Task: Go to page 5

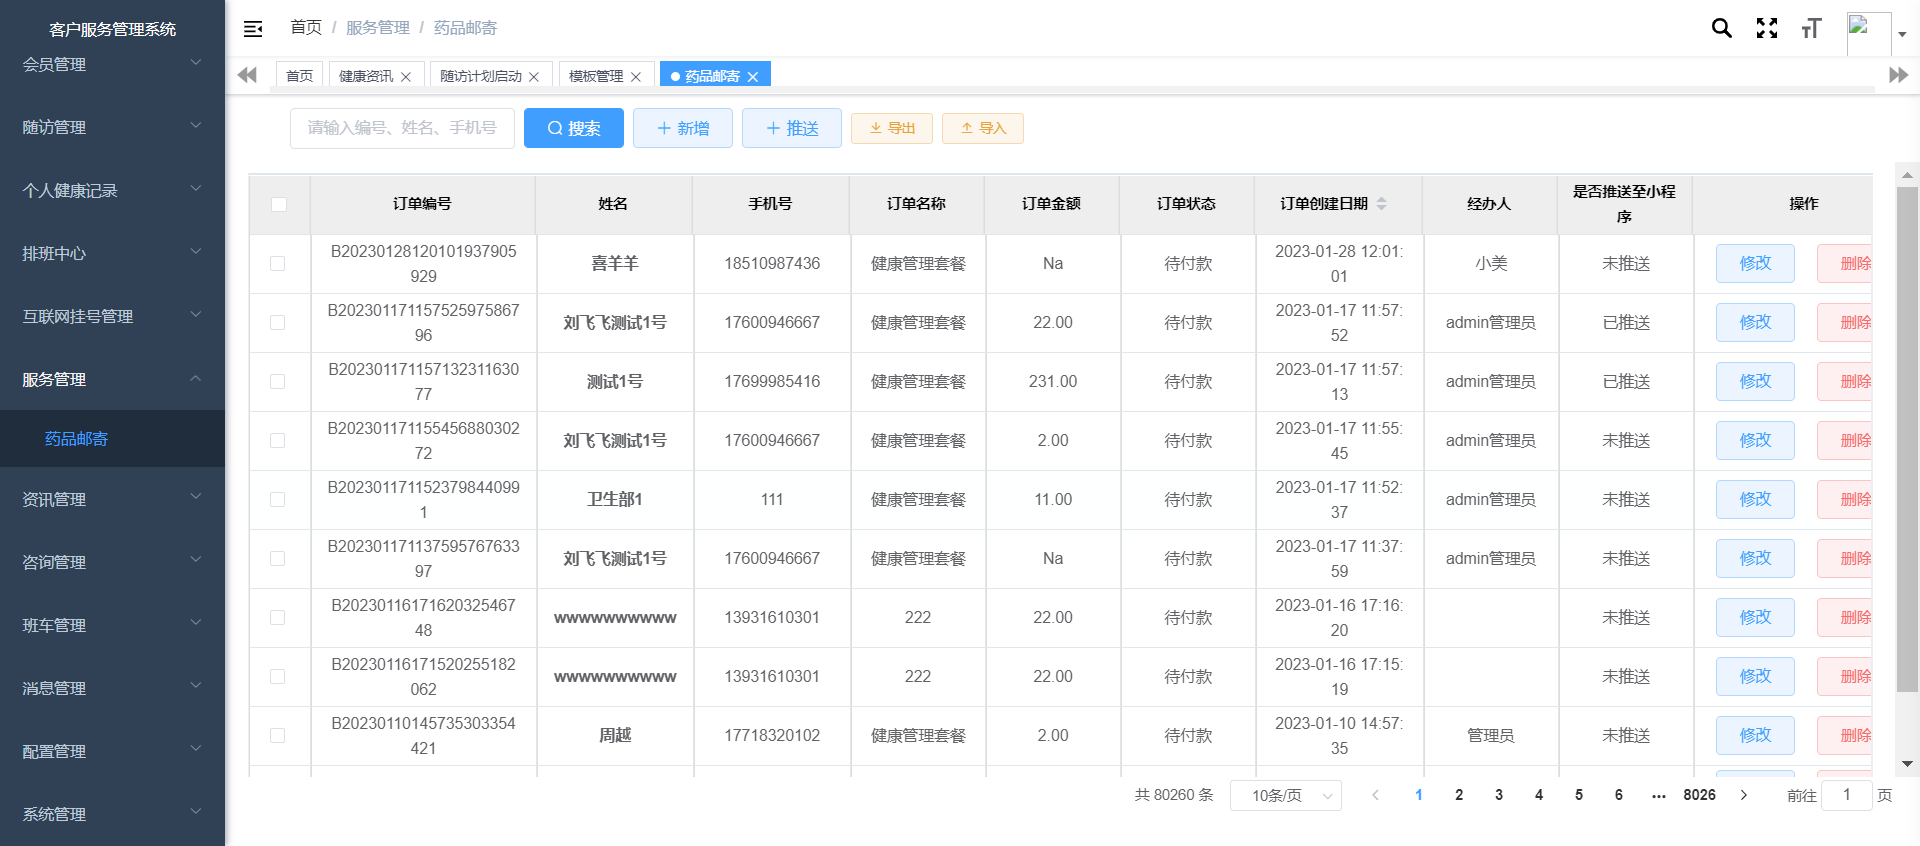Action: click(1579, 795)
